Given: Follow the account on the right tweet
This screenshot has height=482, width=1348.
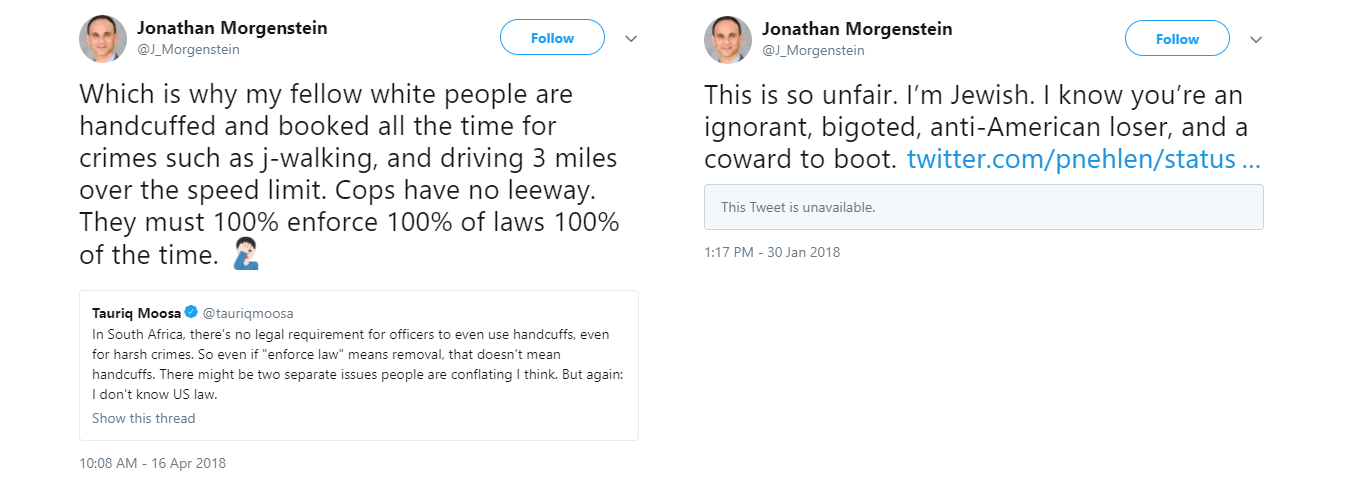Looking at the screenshot, I should [1177, 39].
